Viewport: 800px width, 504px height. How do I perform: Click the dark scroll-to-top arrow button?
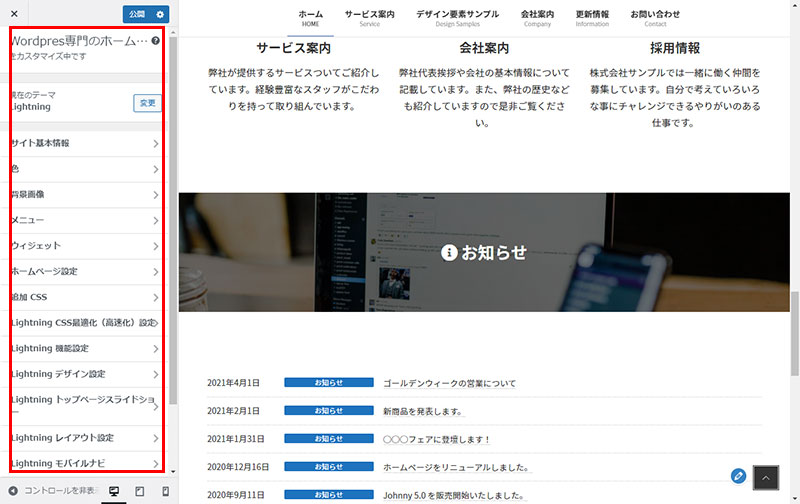pos(765,478)
